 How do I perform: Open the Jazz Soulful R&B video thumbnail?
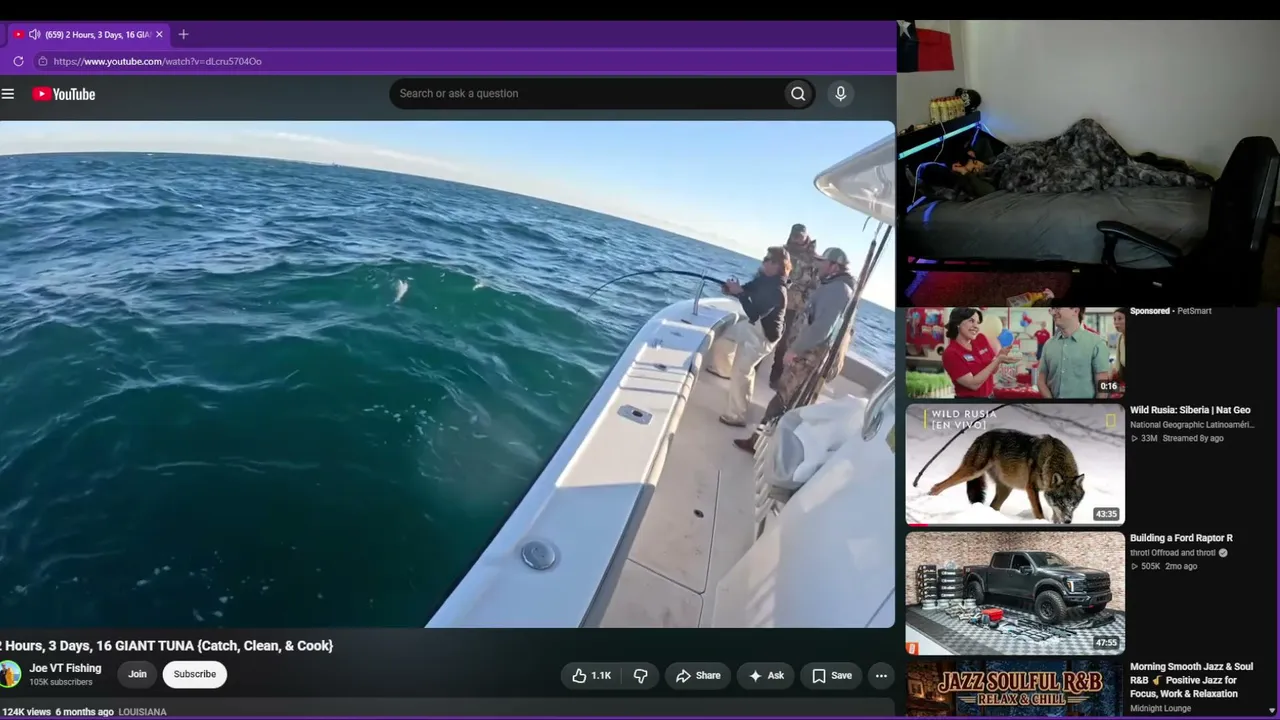pyautogui.click(x=1015, y=688)
